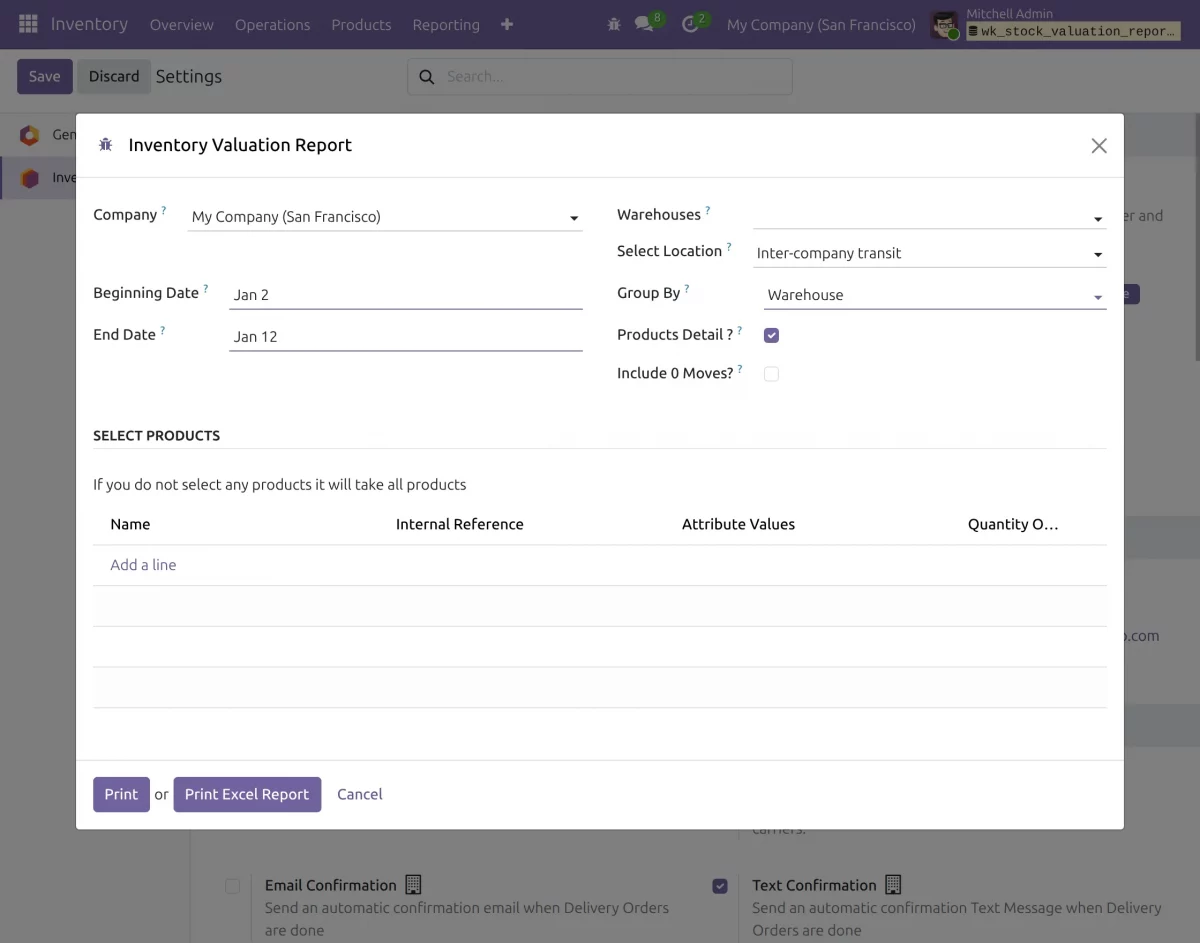
Task: Open the apps grid home menu
Action: 28,24
